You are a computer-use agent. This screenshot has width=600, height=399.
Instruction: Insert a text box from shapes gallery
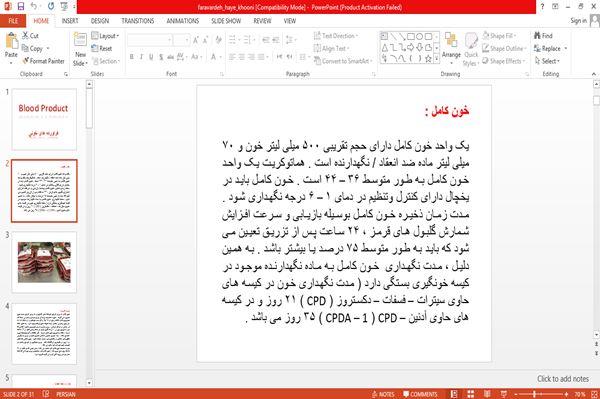tap(384, 37)
